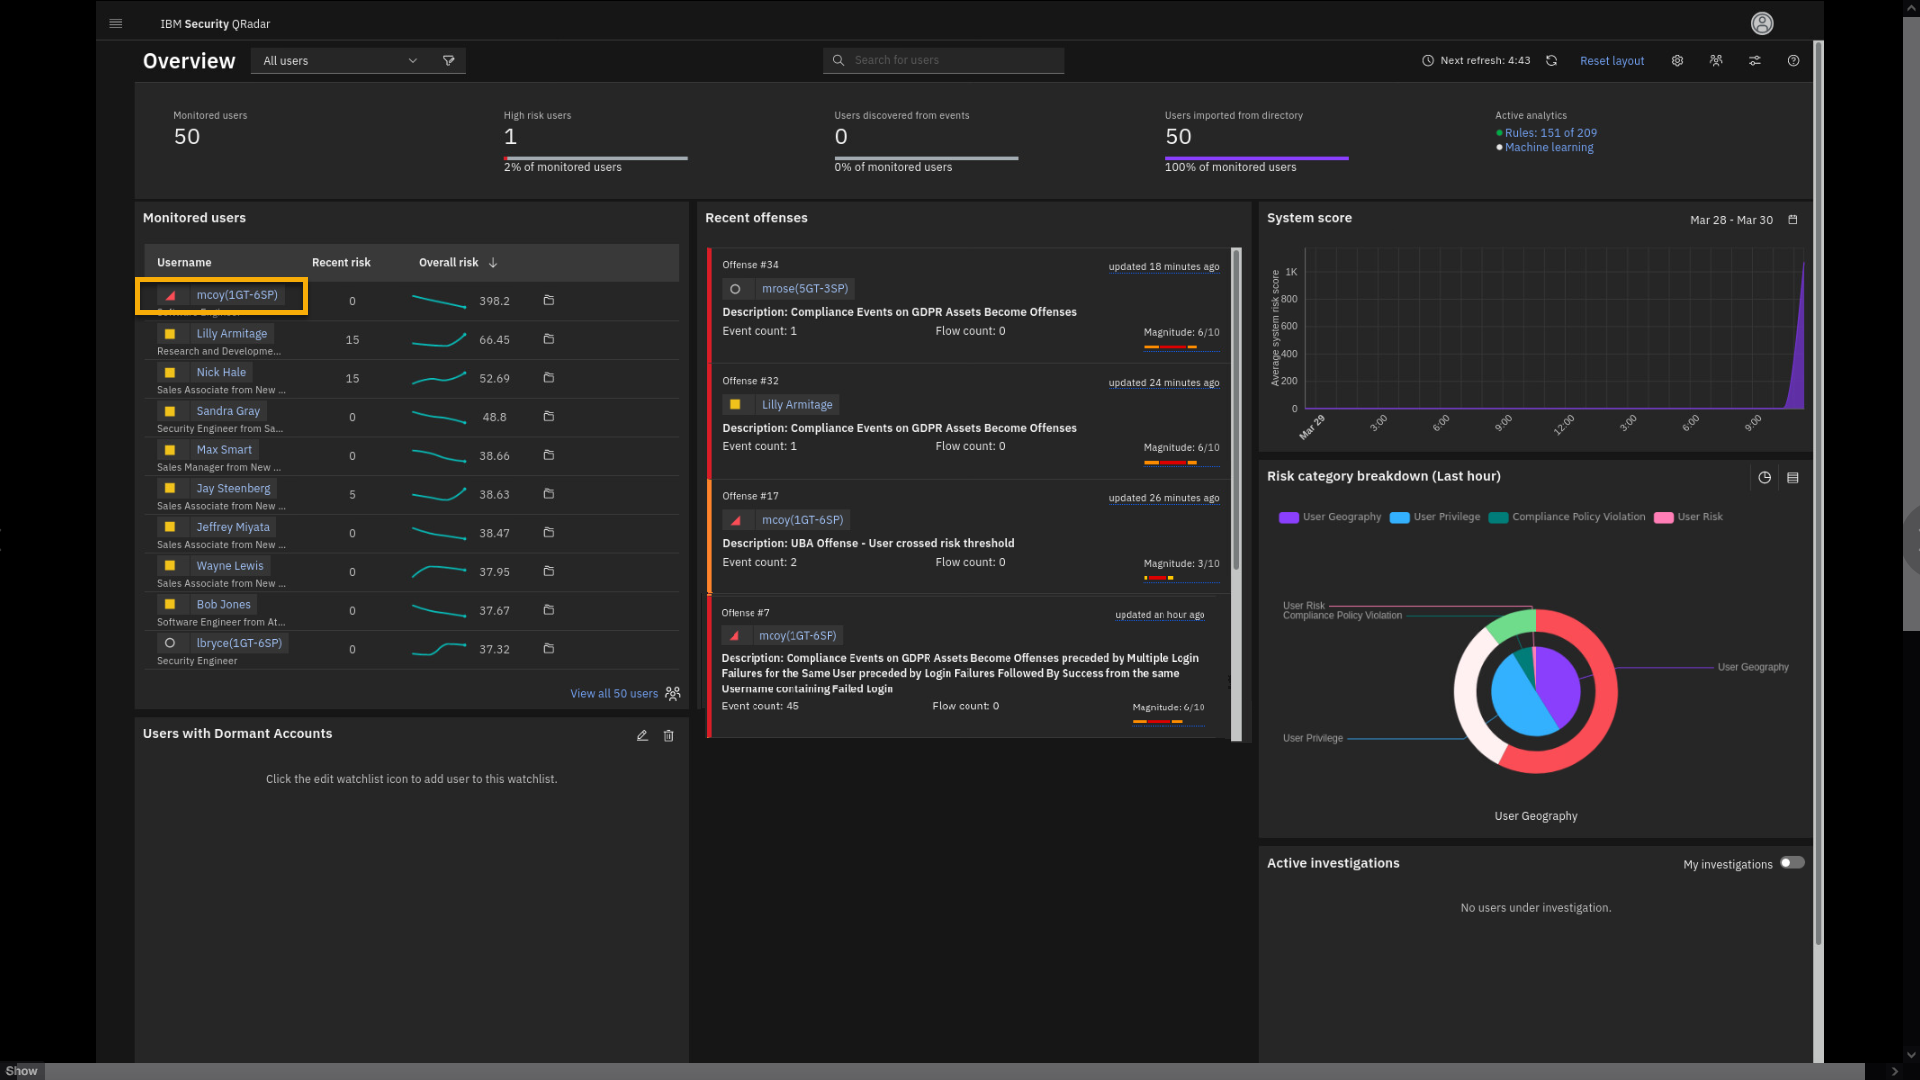Click the refresh icon beside the timer
Viewport: 1920px width, 1080px height.
click(x=1551, y=61)
